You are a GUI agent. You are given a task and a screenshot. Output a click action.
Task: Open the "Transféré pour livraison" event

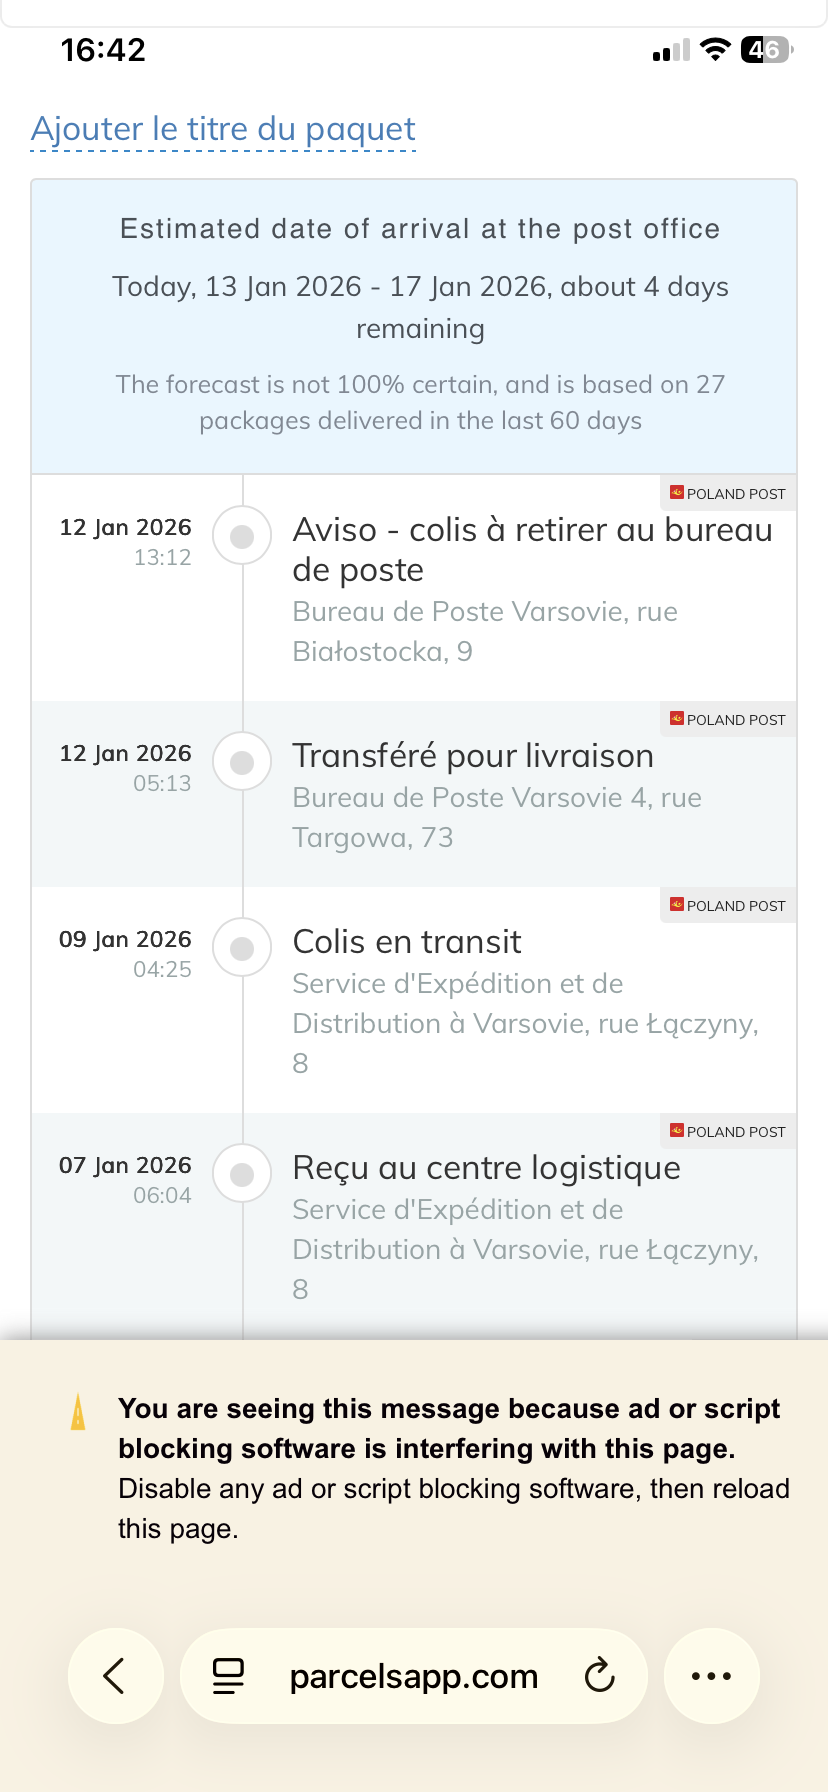tap(473, 756)
